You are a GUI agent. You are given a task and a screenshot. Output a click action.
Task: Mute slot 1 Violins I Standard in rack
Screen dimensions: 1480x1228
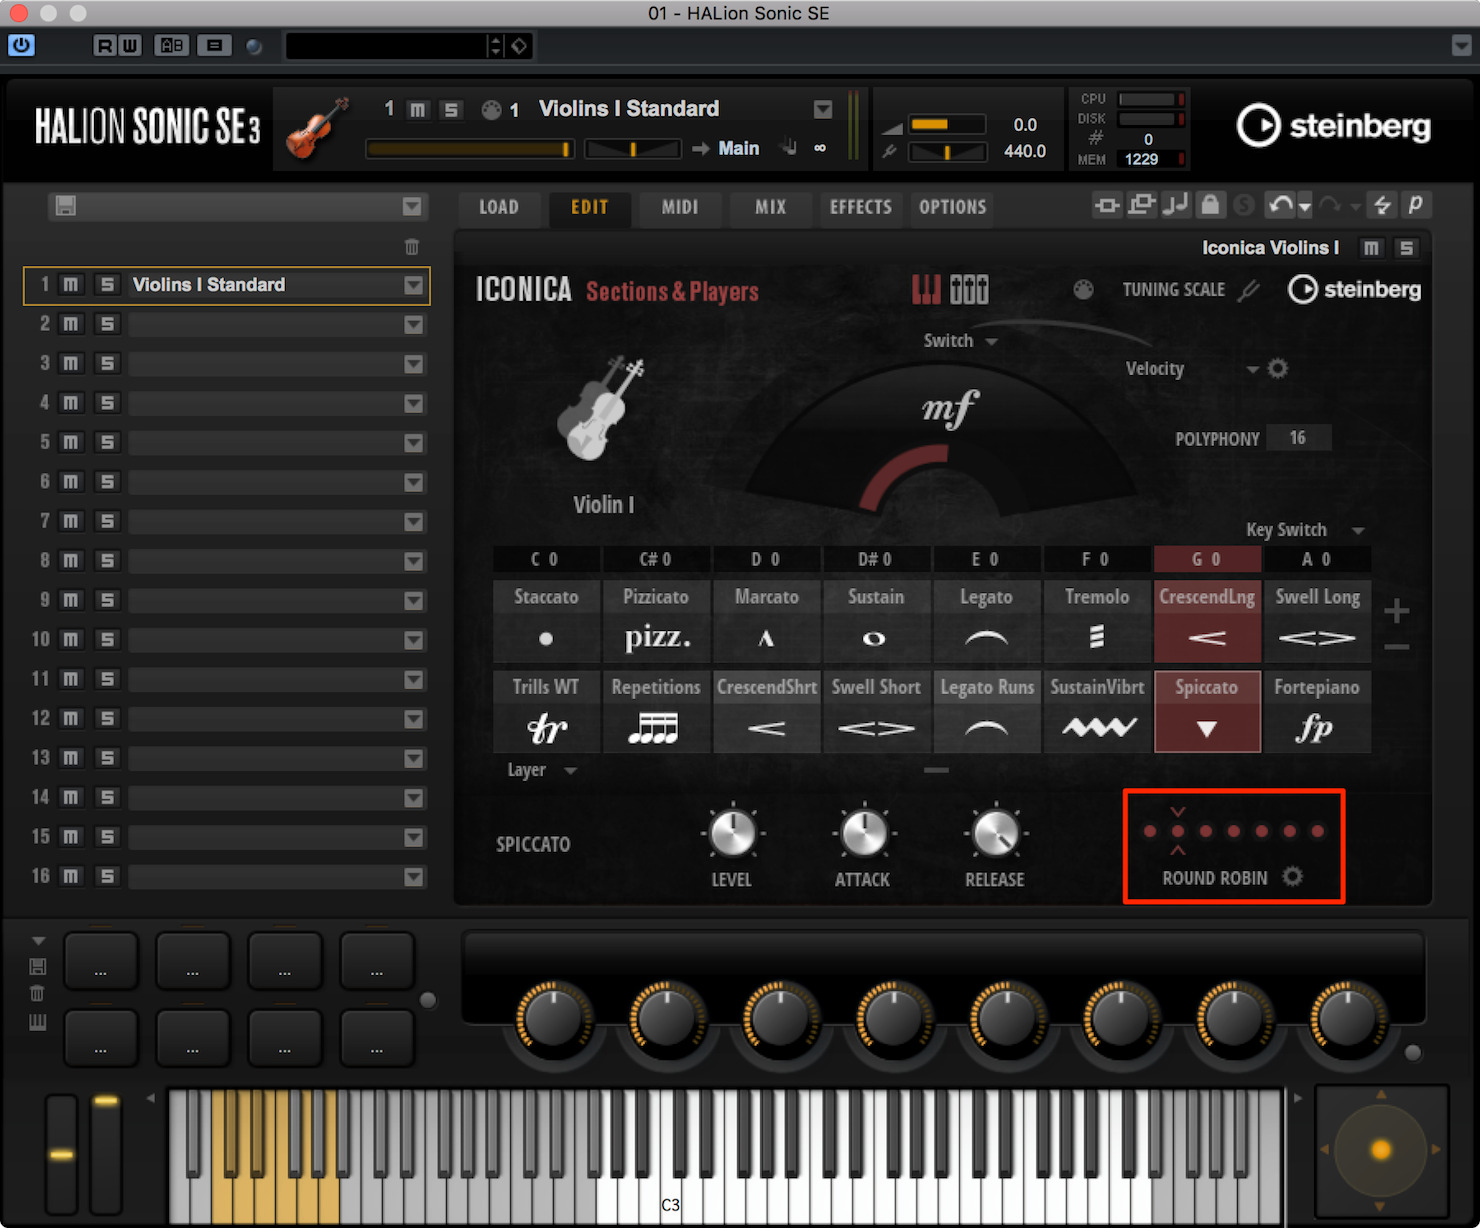(70, 285)
